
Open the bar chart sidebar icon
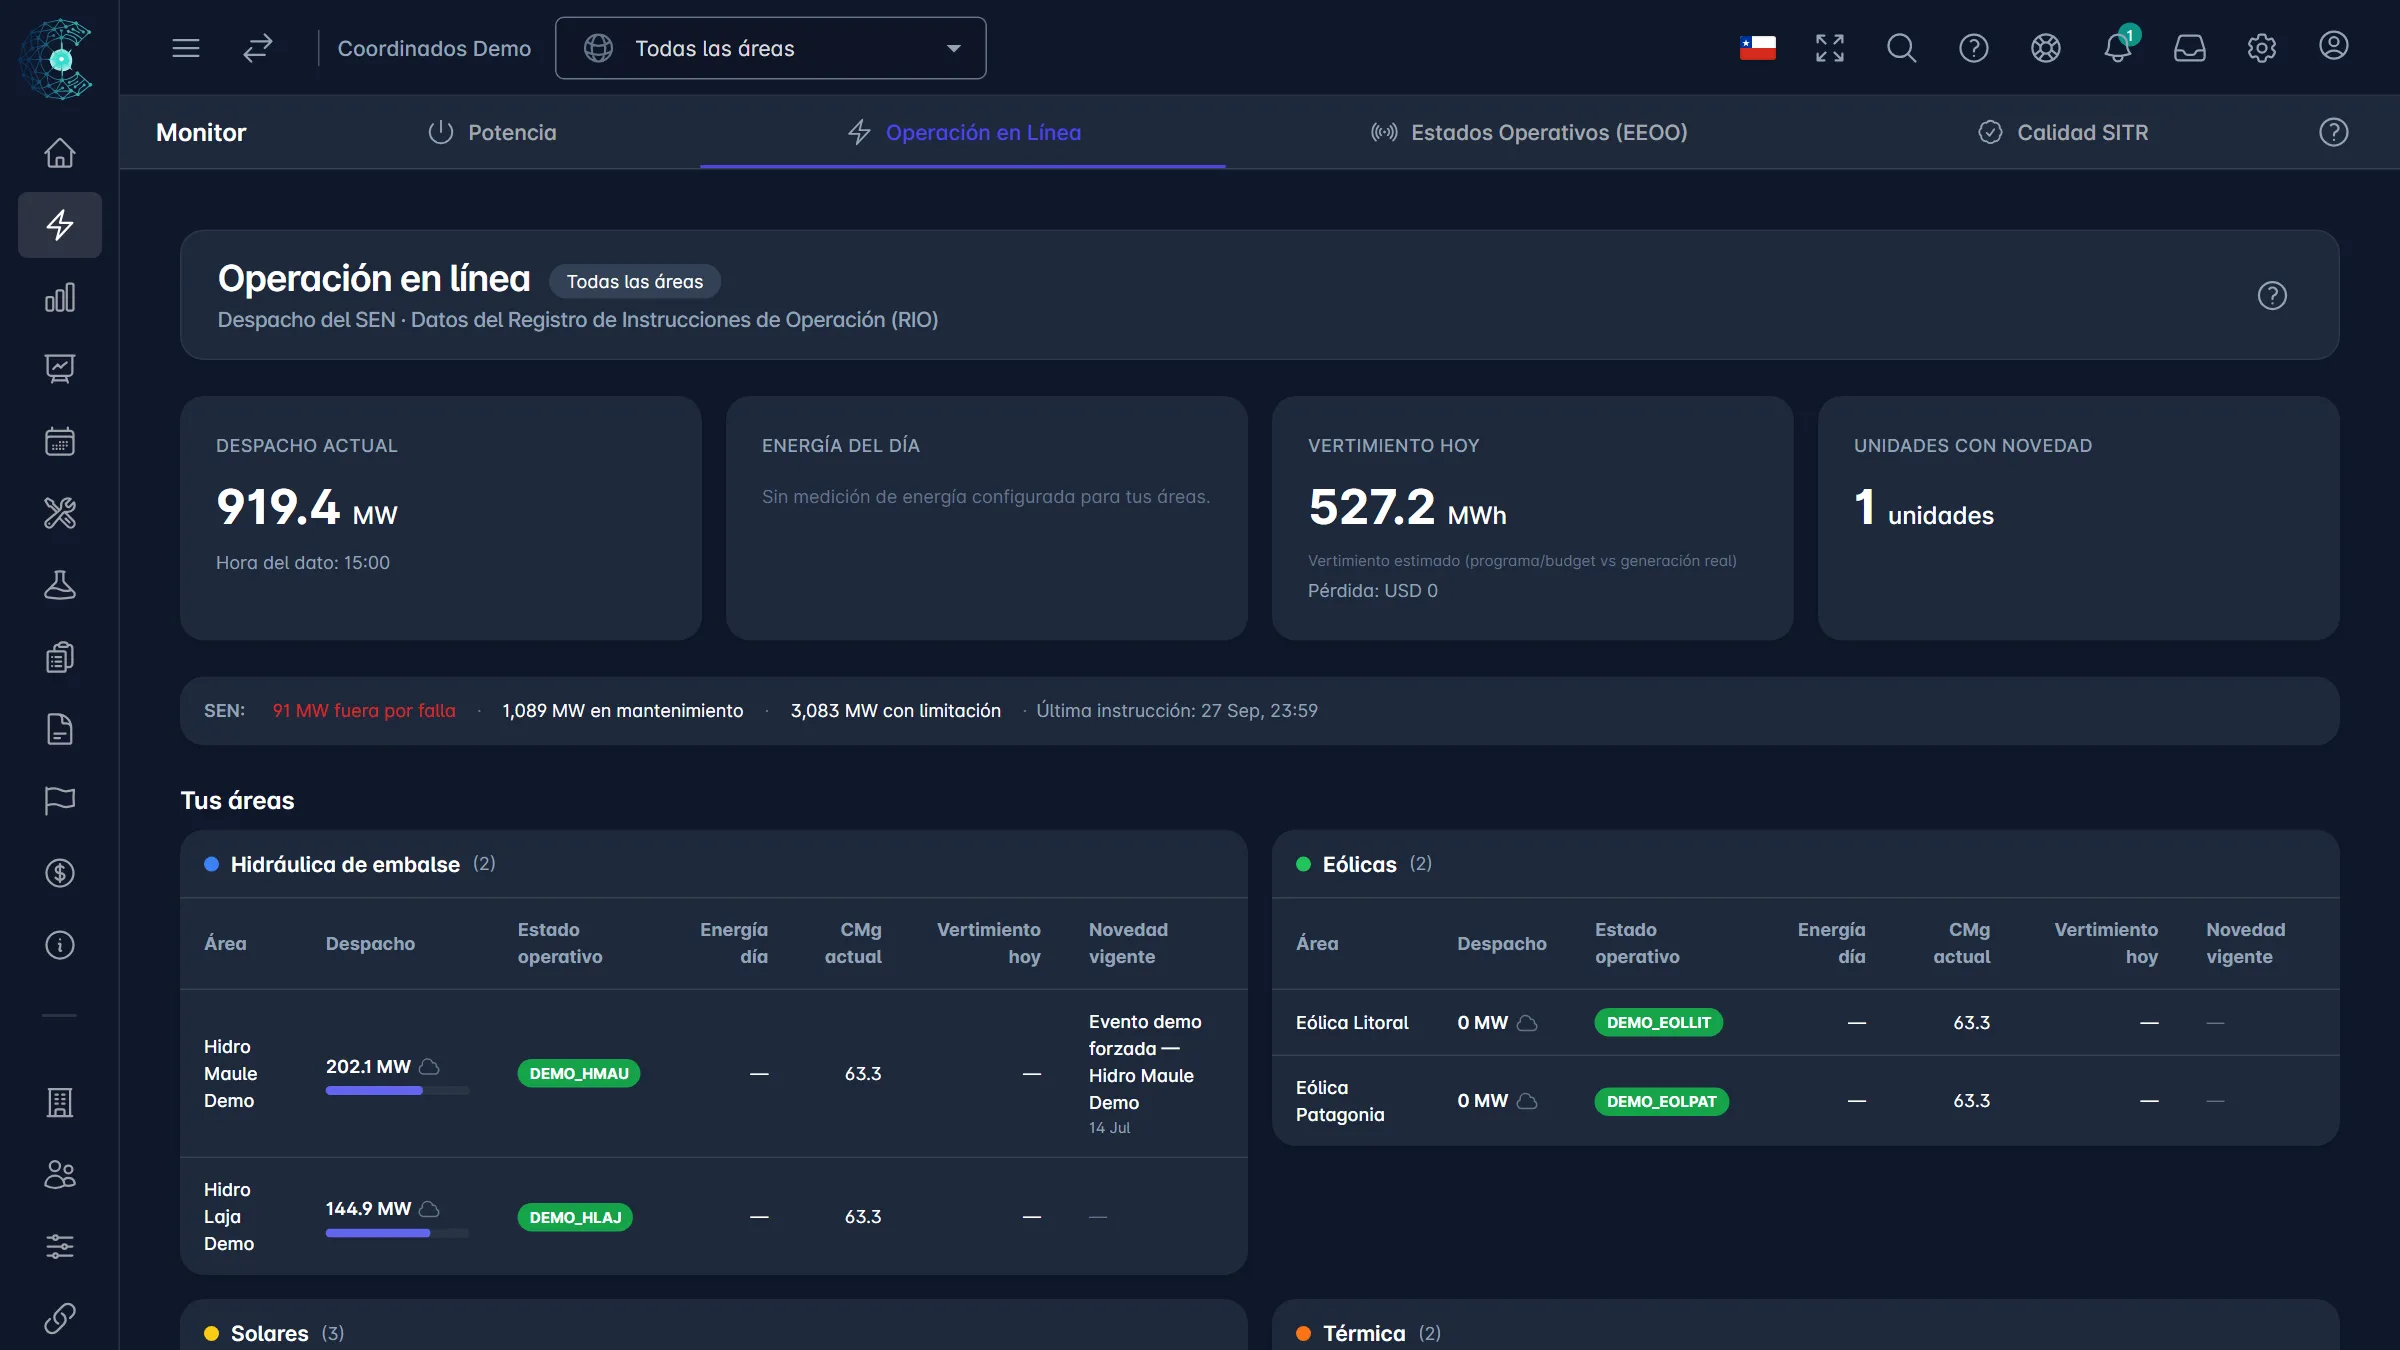click(60, 297)
